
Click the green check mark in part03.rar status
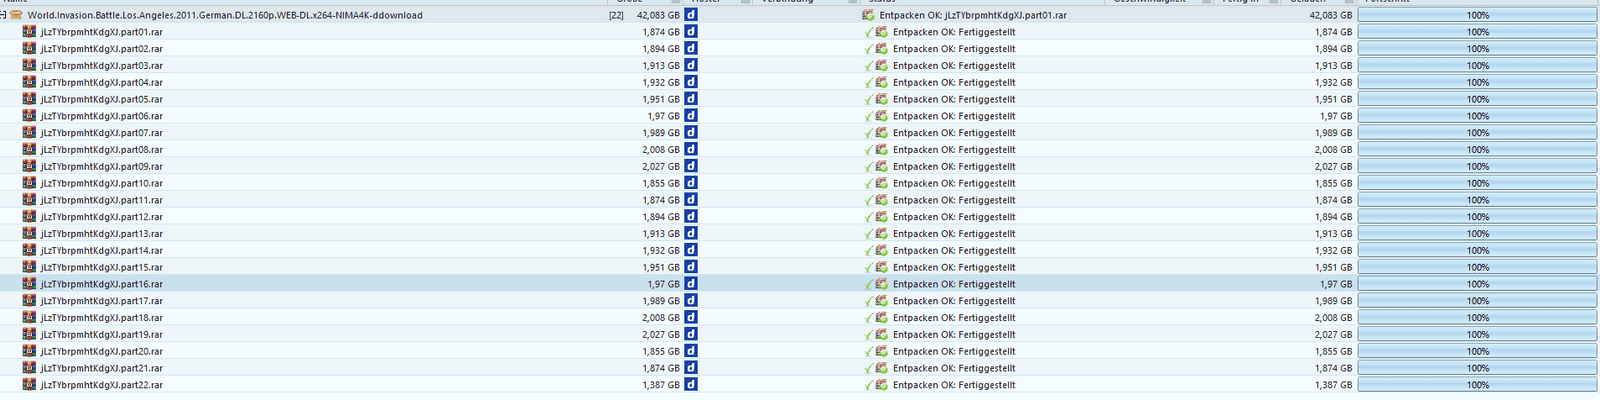pos(869,66)
